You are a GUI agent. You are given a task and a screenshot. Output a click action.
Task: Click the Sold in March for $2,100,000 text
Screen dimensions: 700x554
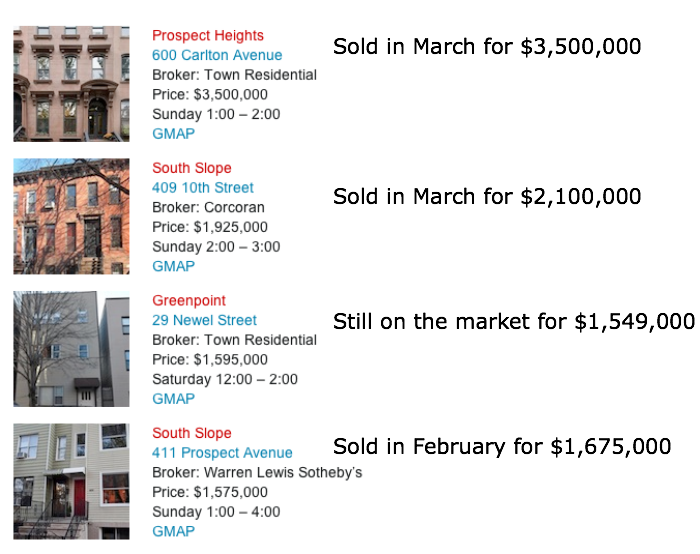[487, 197]
